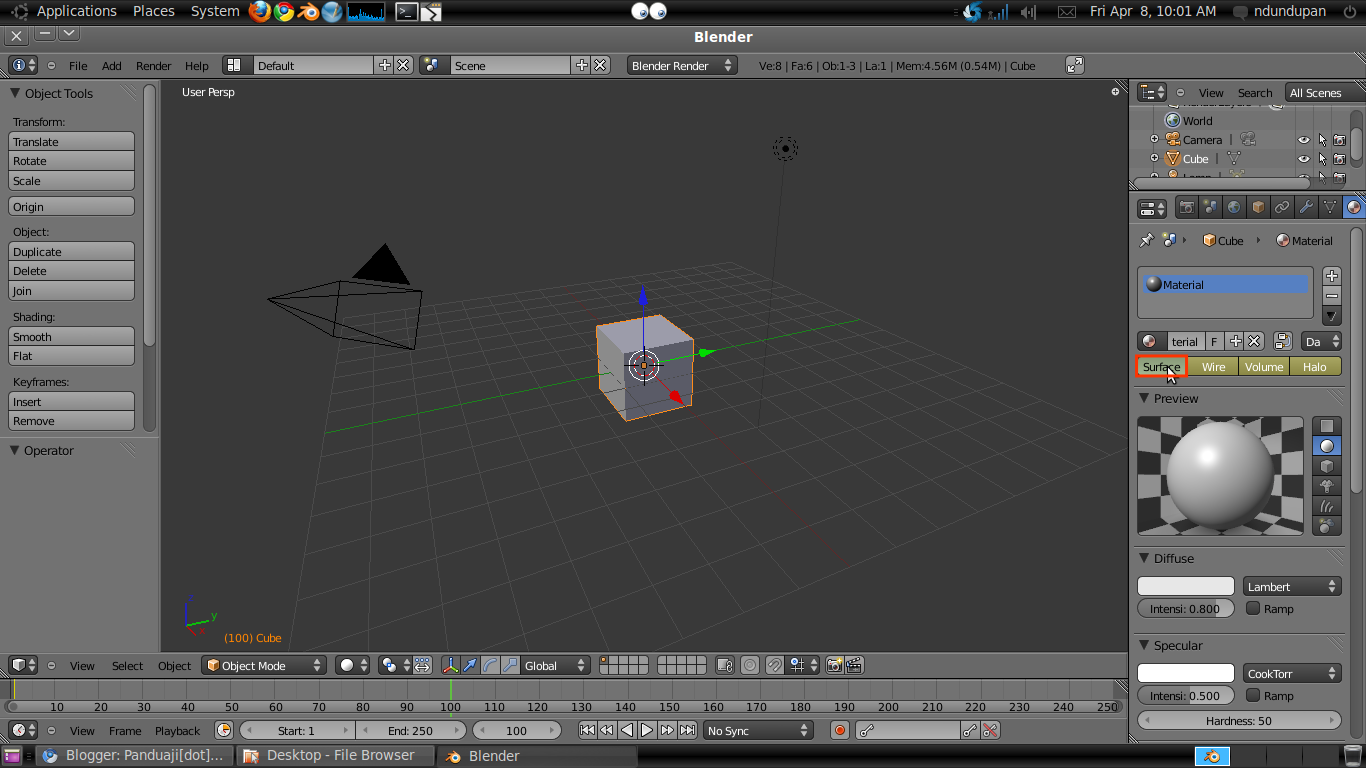Remove material slot with minus button
Screen dimensions: 1366x768
[1331, 295]
